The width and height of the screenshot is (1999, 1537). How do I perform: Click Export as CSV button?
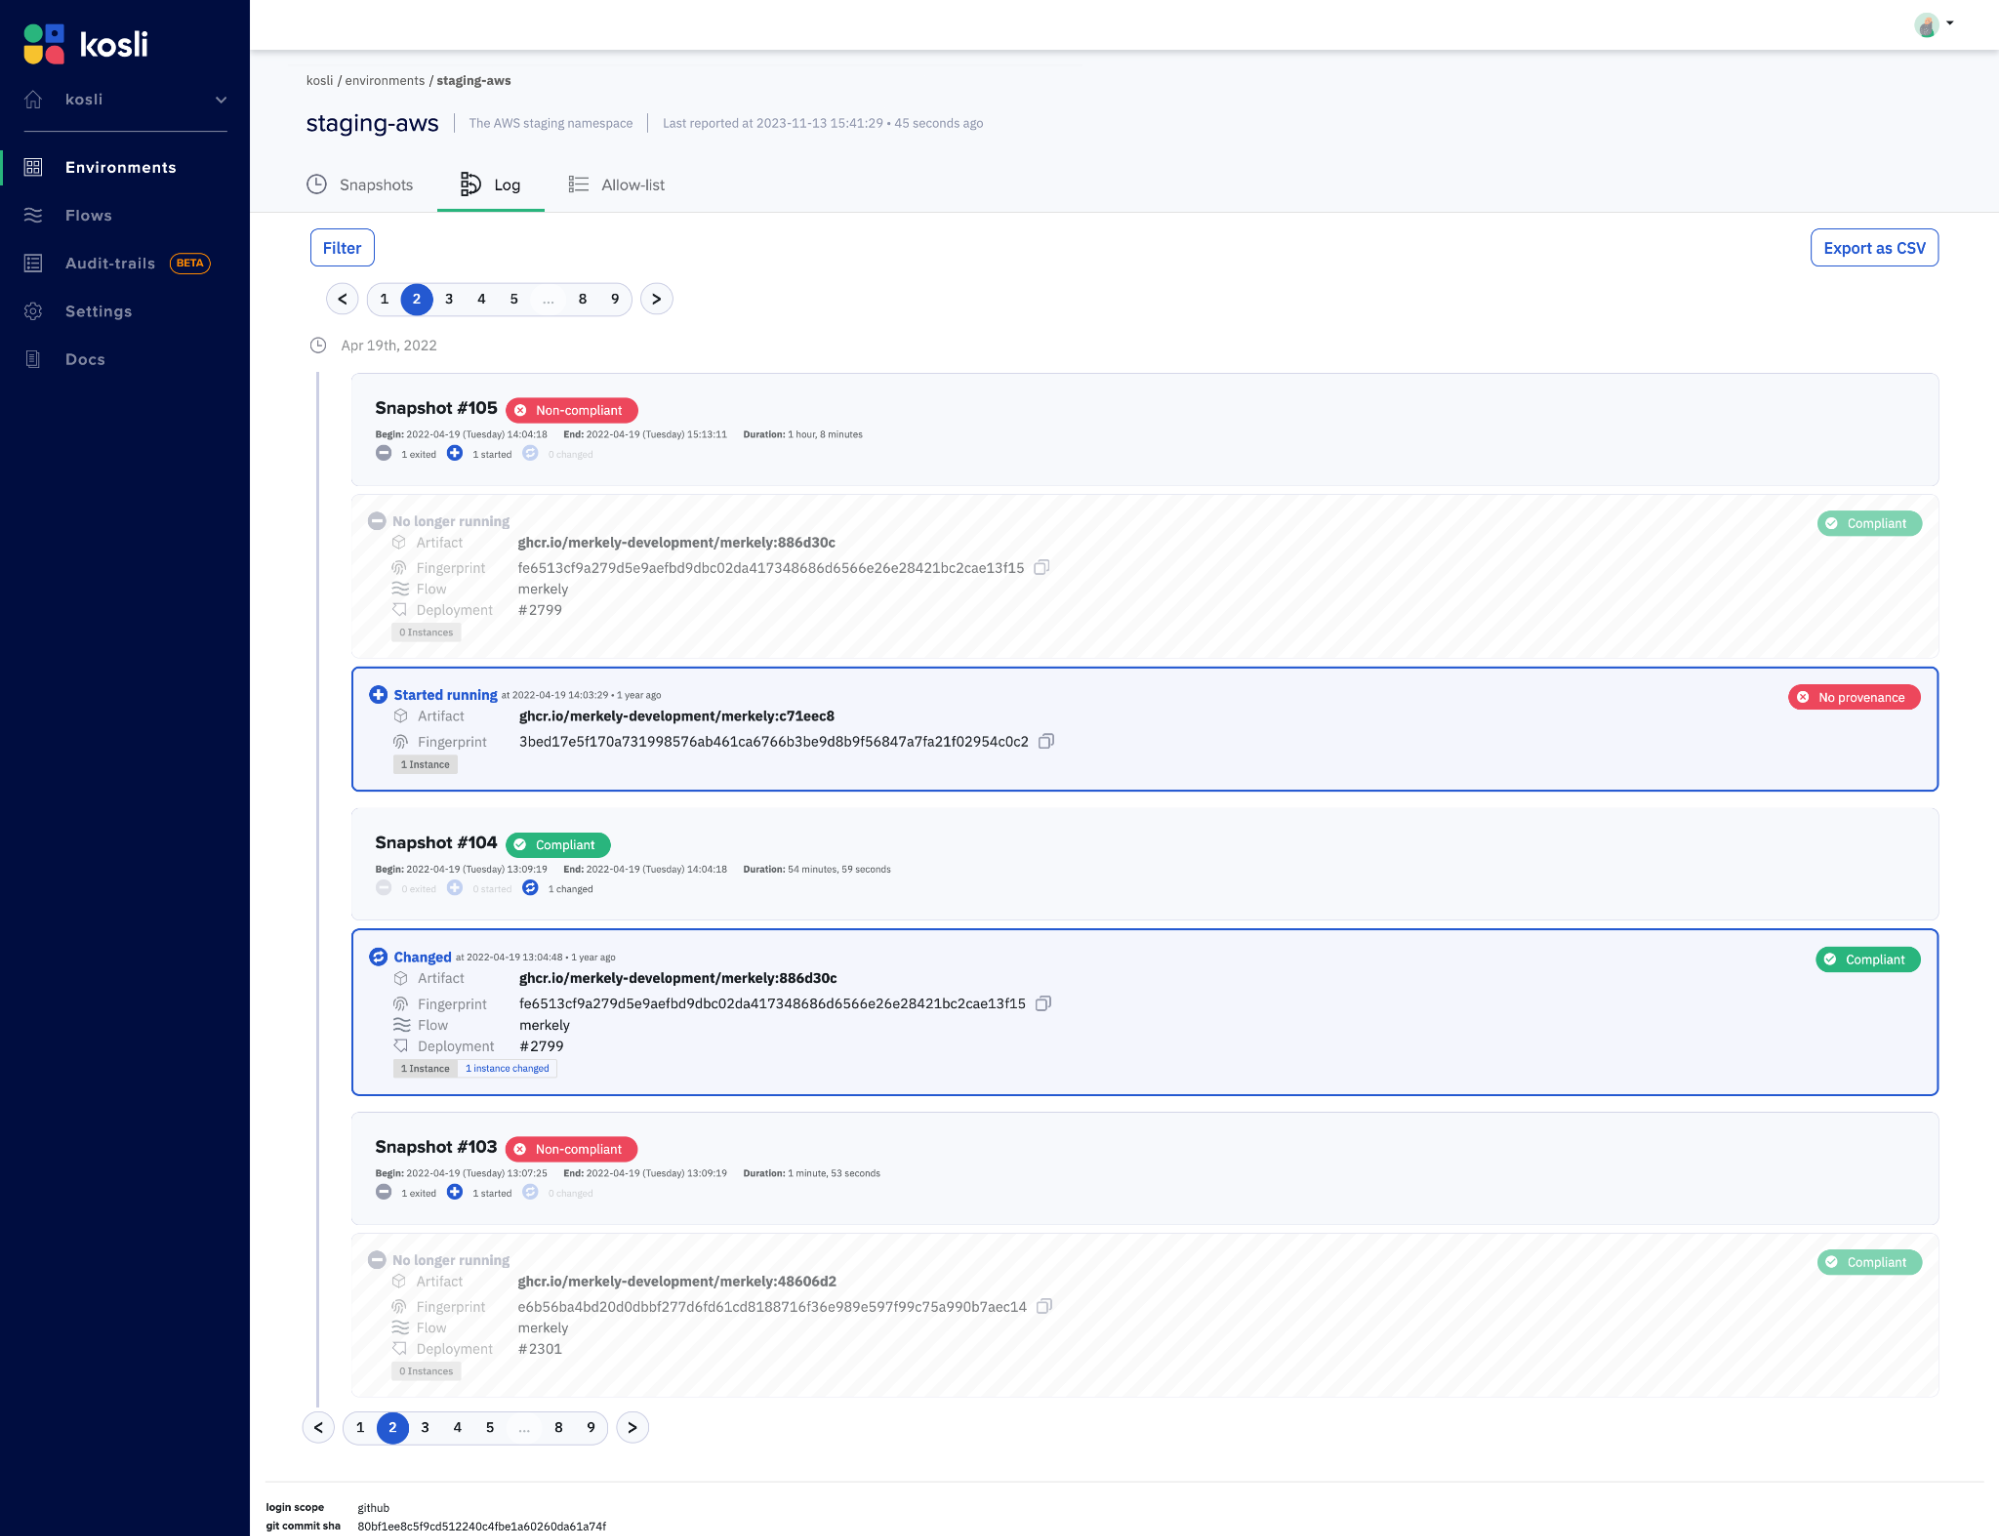[1873, 247]
